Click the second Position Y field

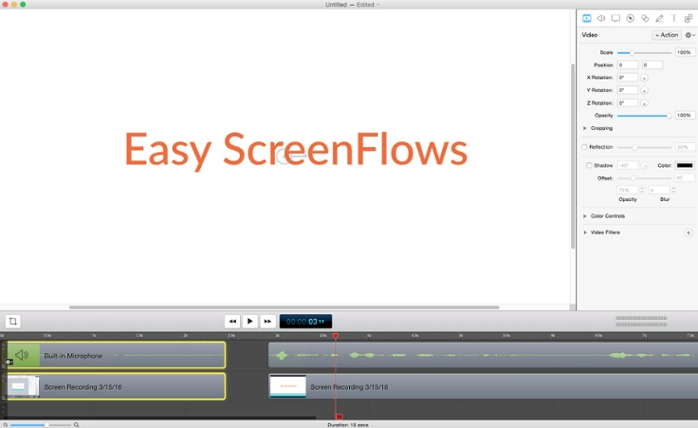[652, 65]
